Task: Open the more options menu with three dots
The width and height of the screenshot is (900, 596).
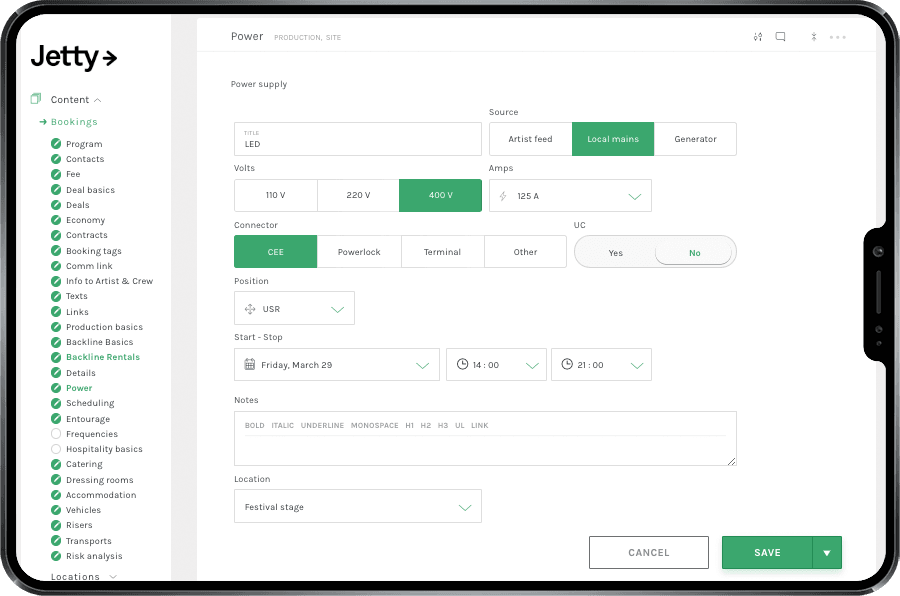Action: (x=838, y=37)
